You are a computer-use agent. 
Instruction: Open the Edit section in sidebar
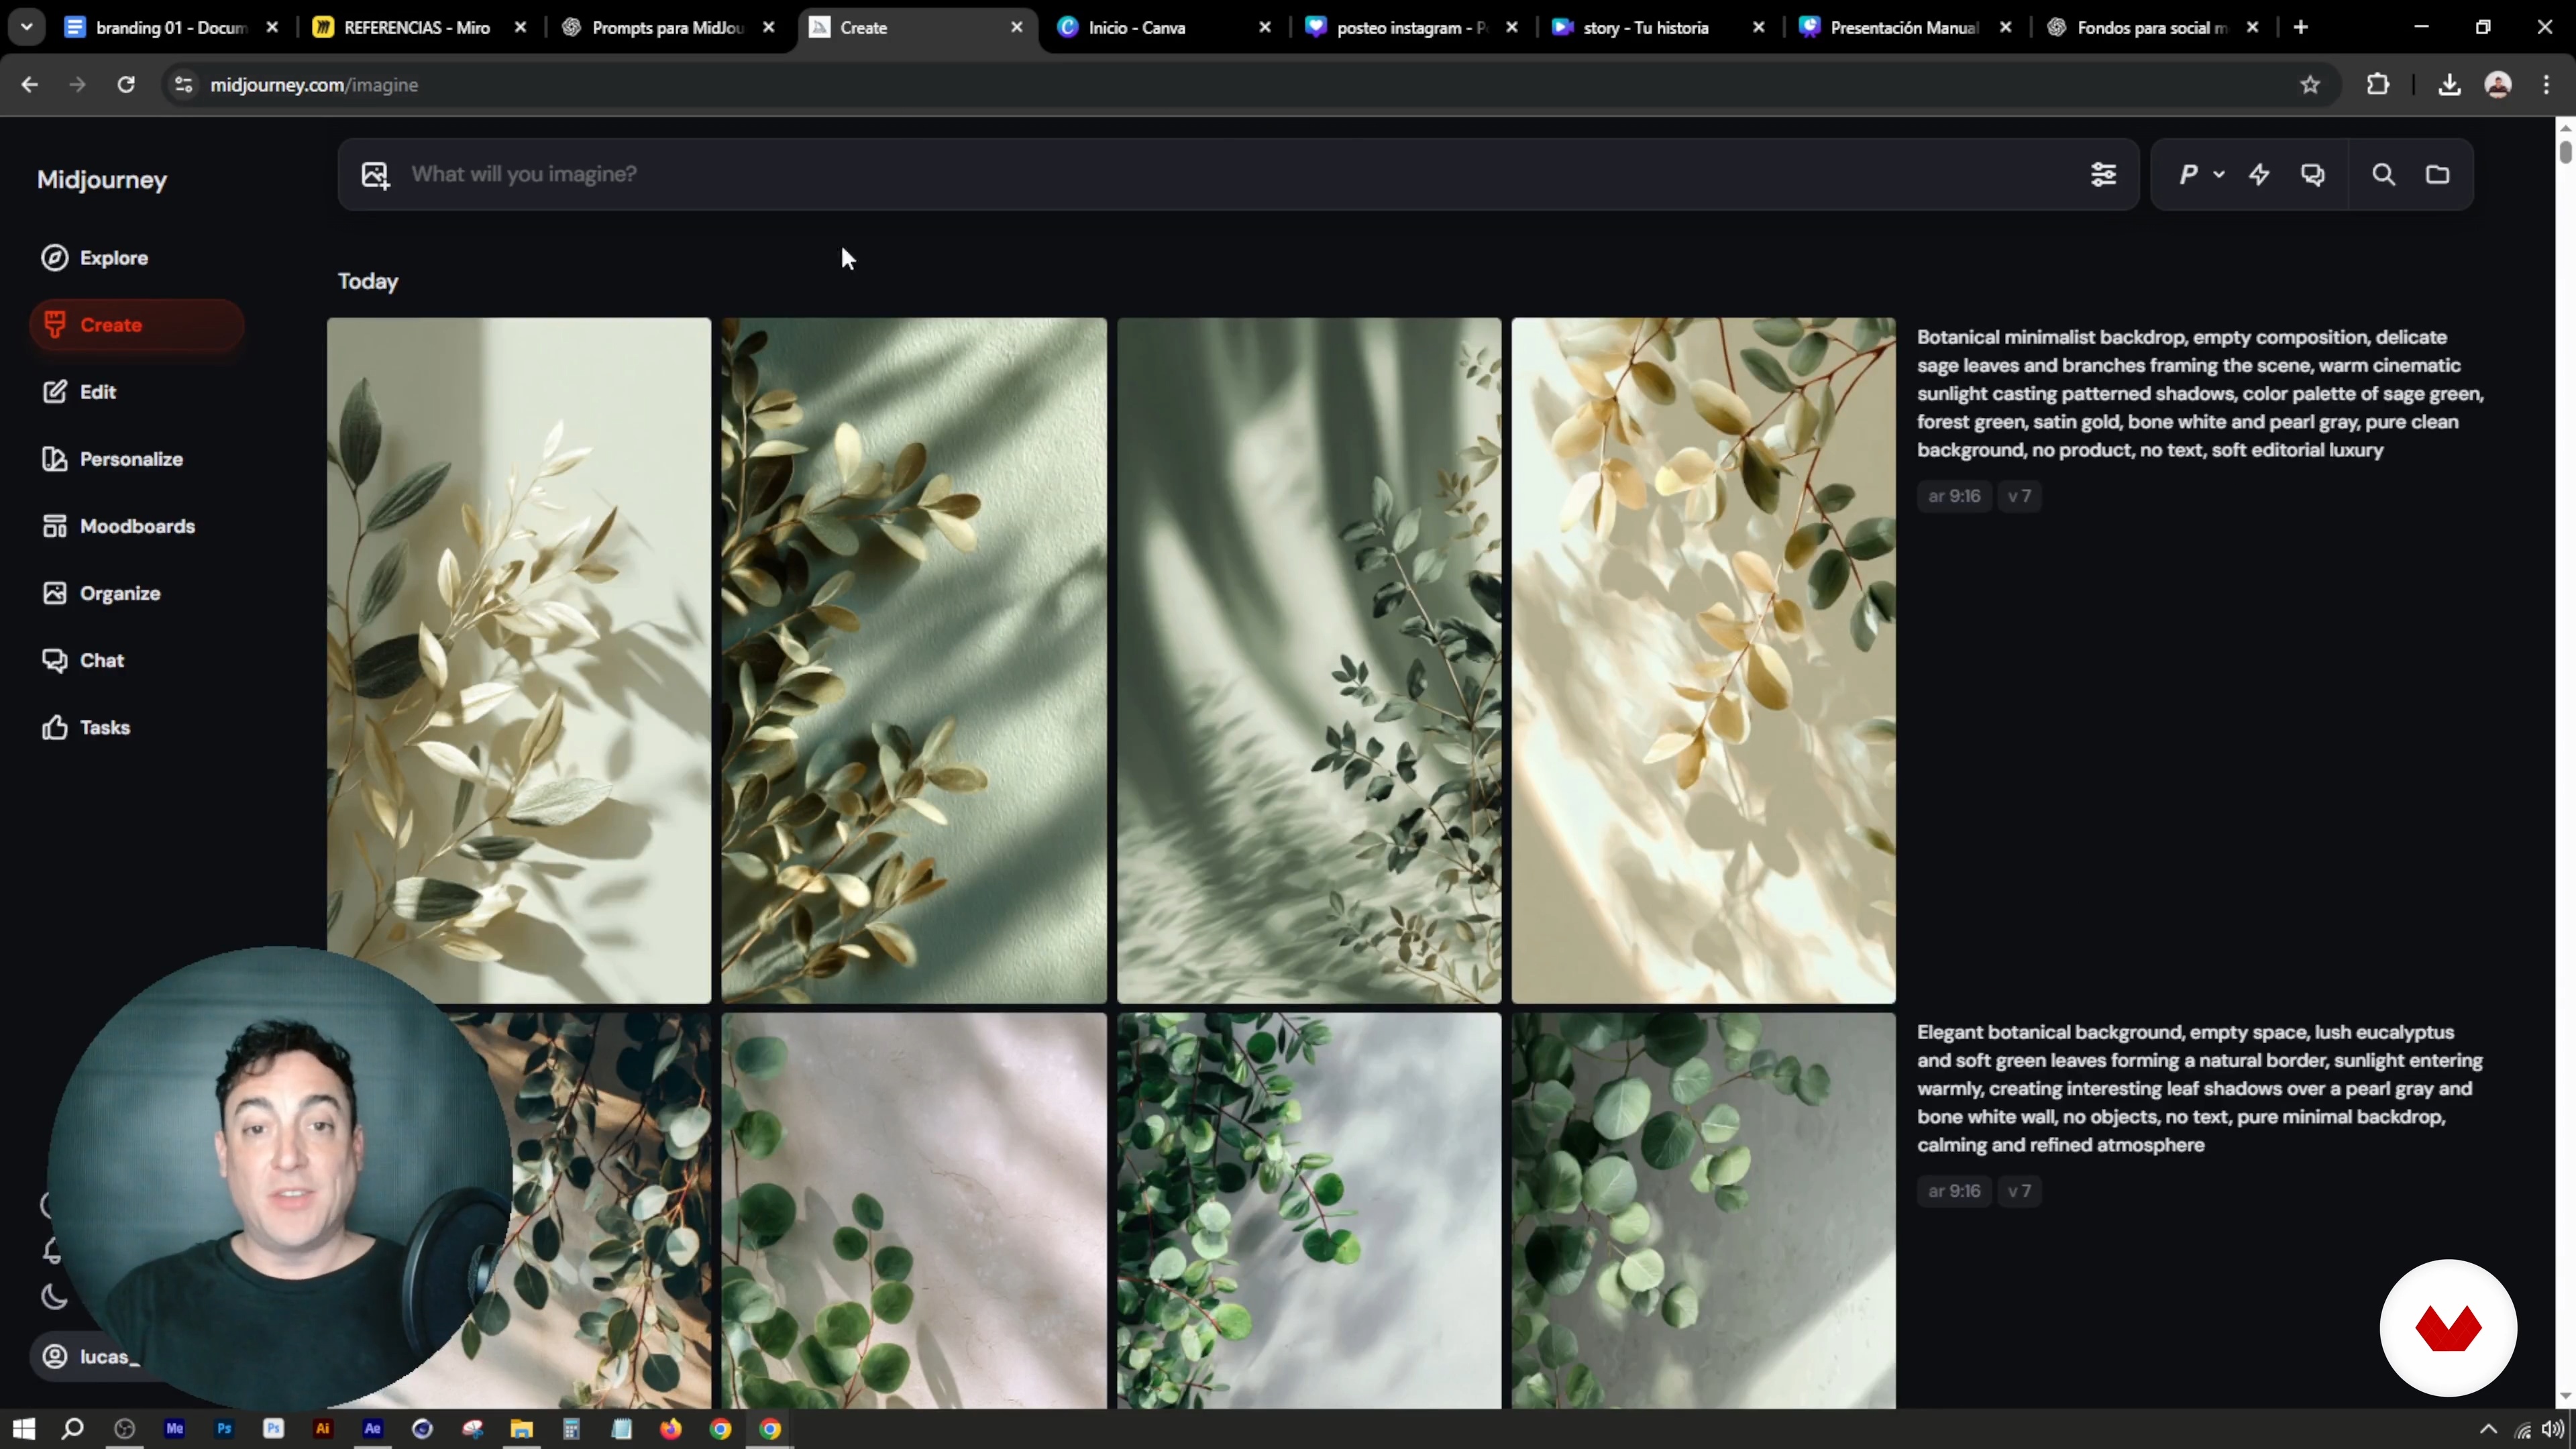pyautogui.click(x=80, y=392)
